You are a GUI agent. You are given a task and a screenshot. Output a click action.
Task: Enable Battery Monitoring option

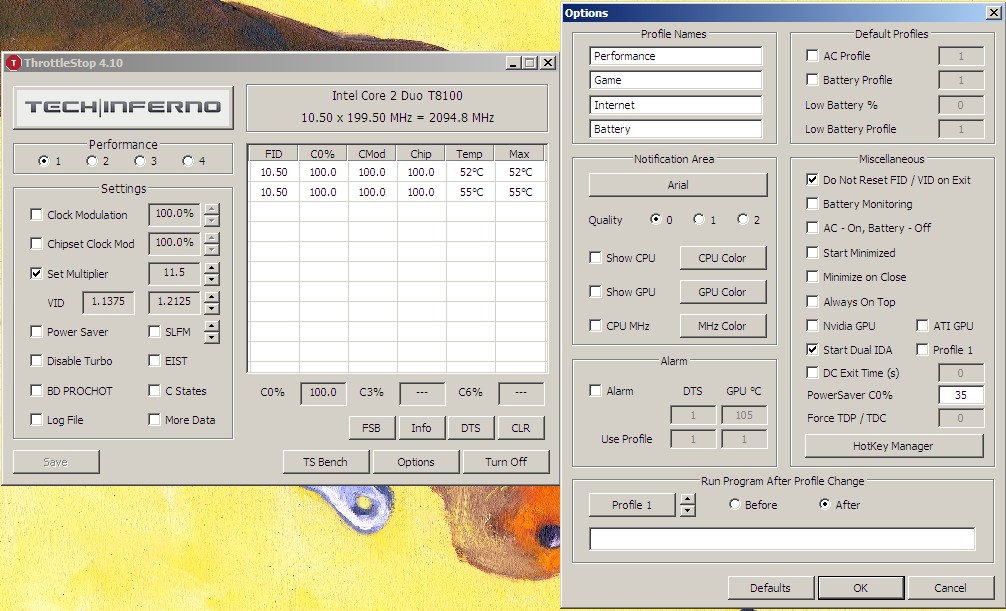(x=812, y=203)
